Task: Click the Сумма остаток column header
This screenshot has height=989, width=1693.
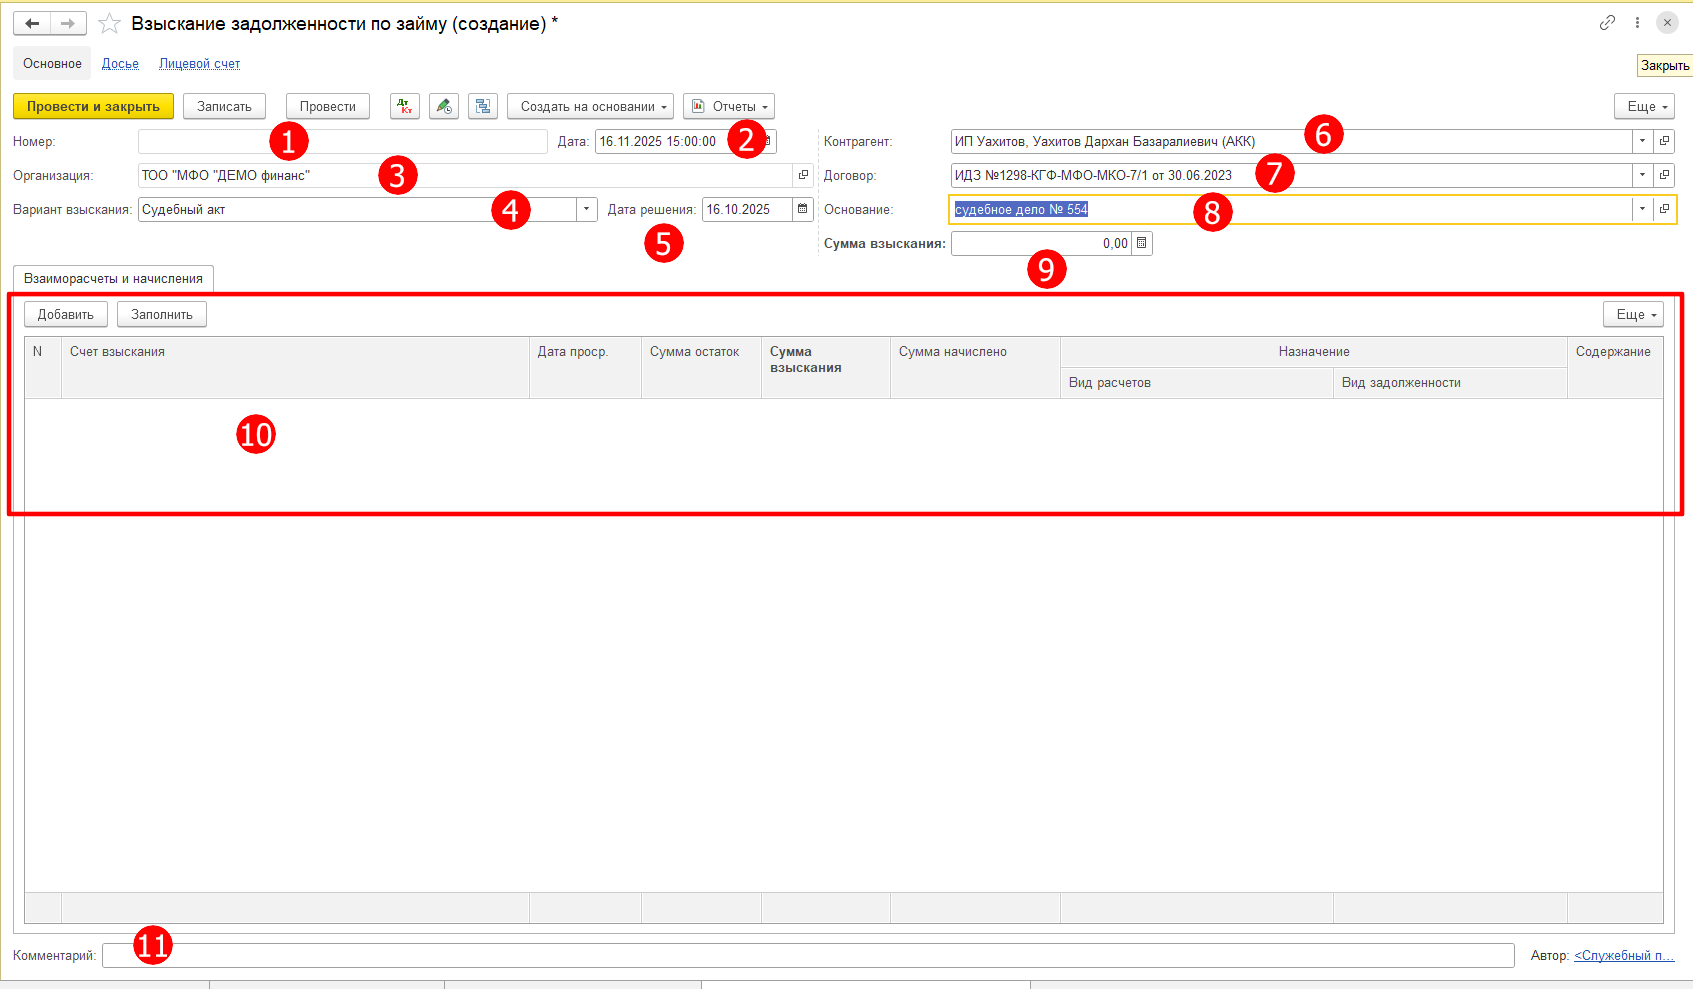Action: point(701,367)
